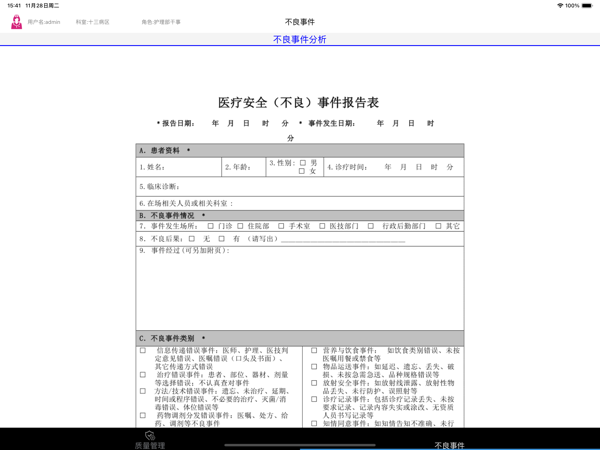Screen dimensions: 600x450
Task: Tick the 住院部 location checkbox
Action: (240, 226)
